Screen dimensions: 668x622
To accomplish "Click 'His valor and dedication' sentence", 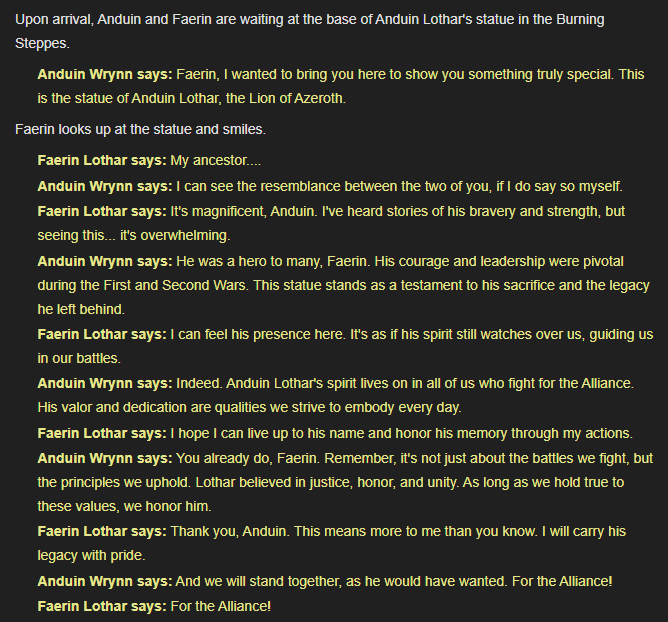I will pyautogui.click(x=249, y=407).
